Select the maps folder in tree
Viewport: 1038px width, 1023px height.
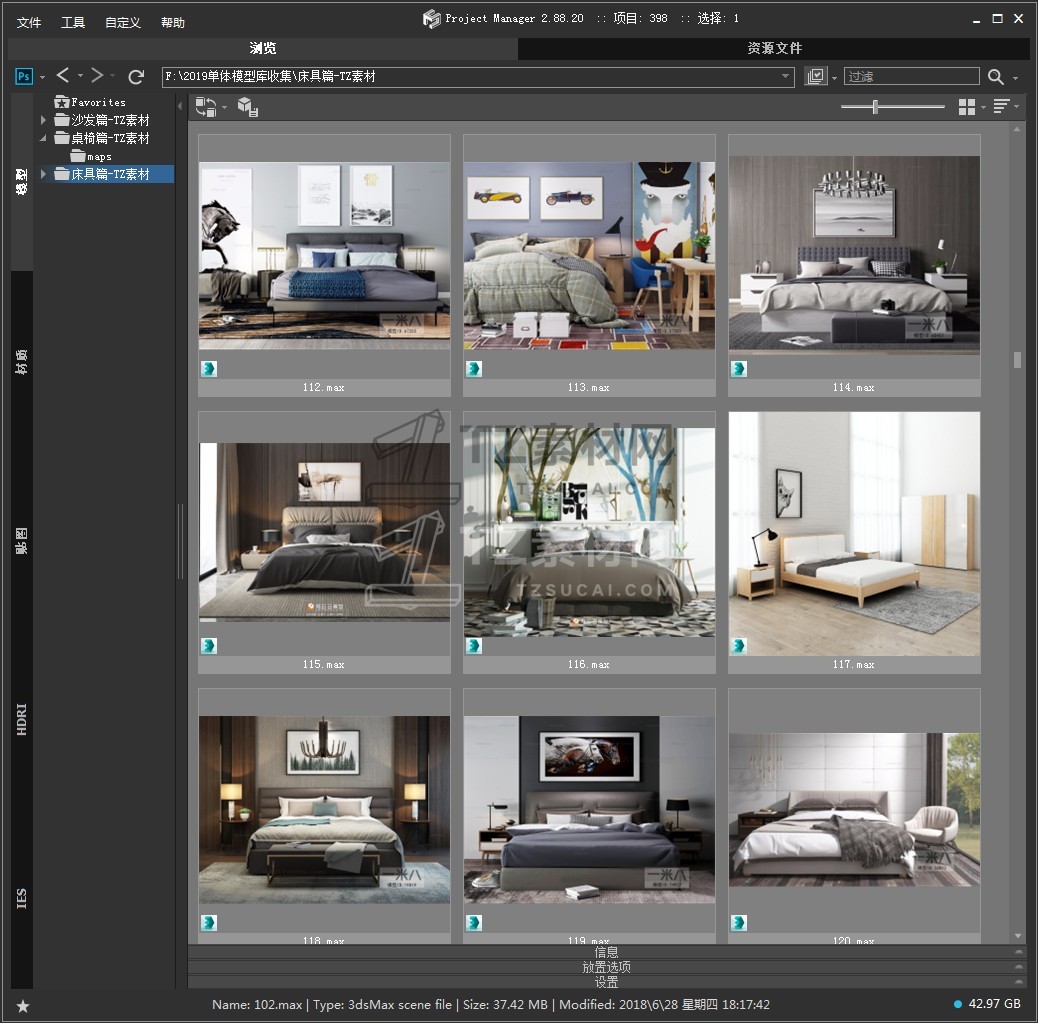coord(98,156)
